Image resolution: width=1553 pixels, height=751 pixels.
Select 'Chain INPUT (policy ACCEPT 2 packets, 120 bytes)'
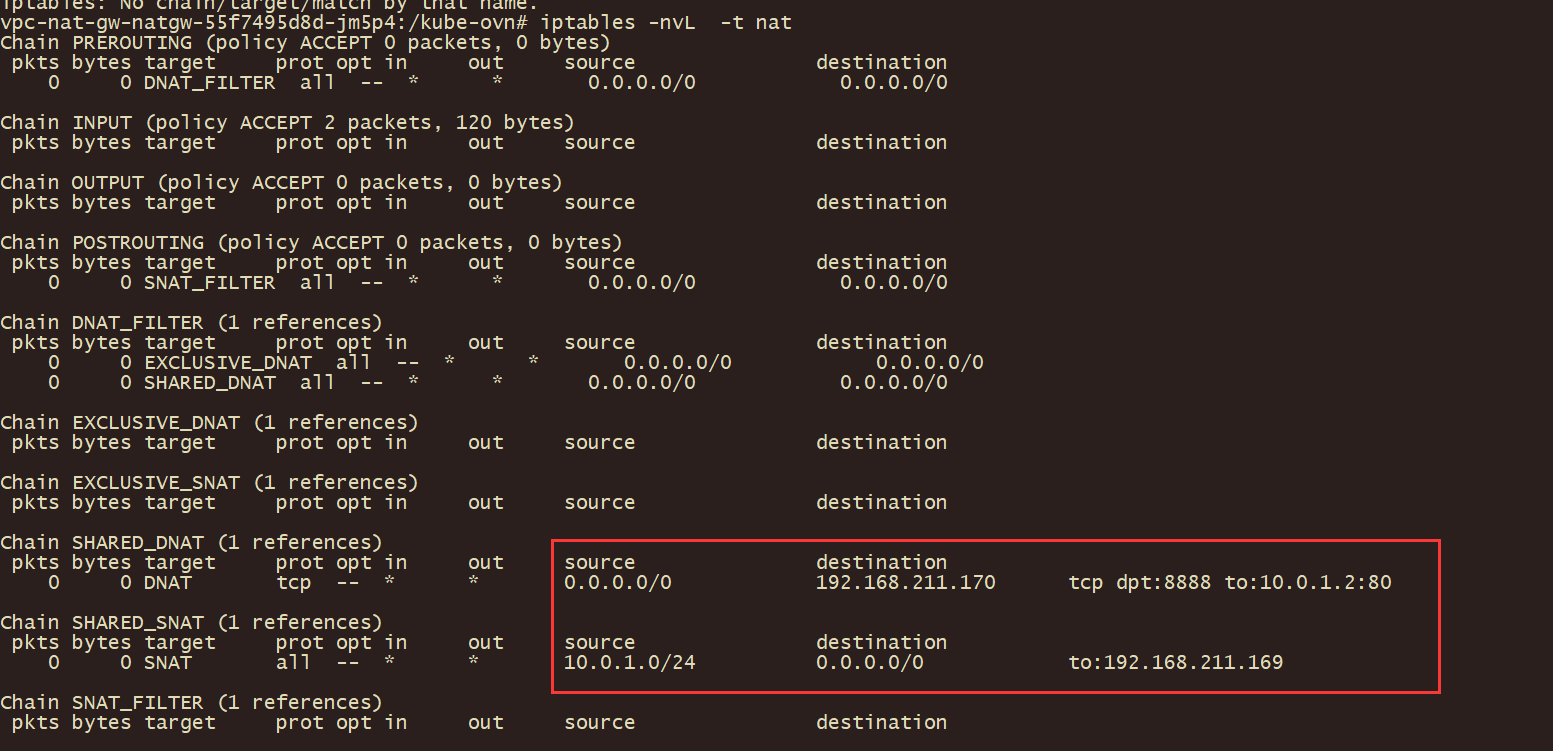287,122
